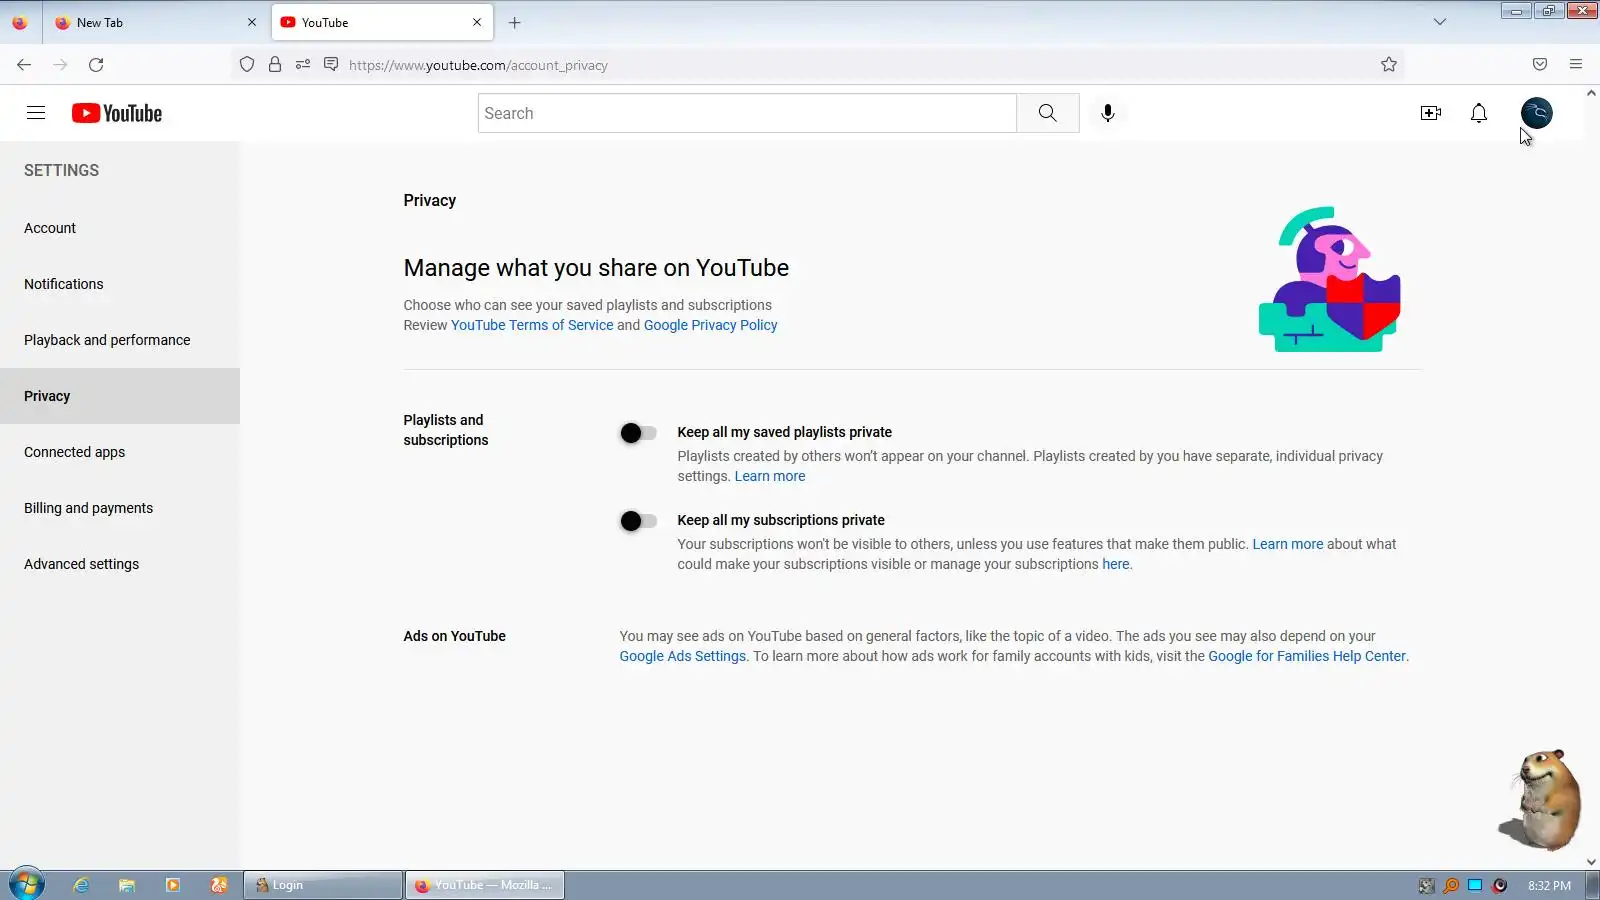Click the page scrollbar up arrow
The width and height of the screenshot is (1600, 900).
(x=1592, y=93)
